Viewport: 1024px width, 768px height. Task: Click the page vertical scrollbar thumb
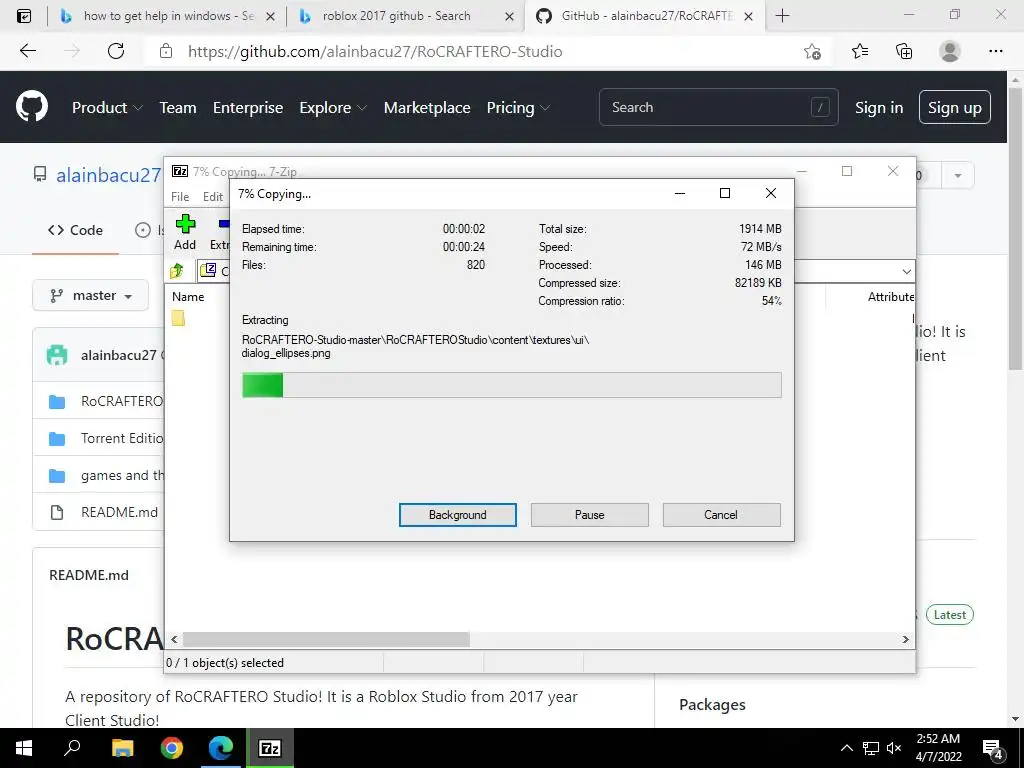pyautogui.click(x=1015, y=228)
